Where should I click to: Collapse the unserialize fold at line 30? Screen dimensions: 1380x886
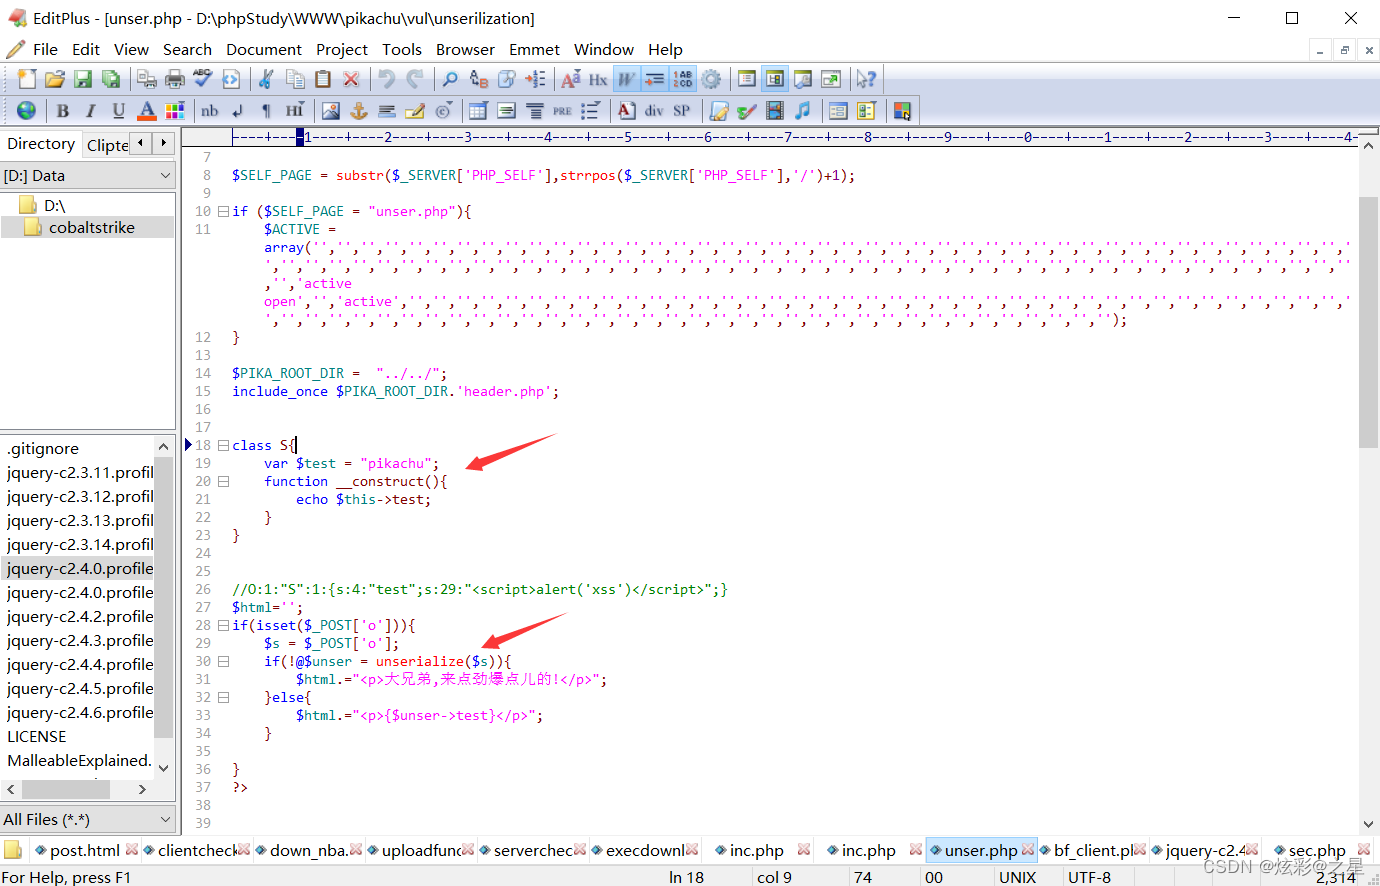223,661
